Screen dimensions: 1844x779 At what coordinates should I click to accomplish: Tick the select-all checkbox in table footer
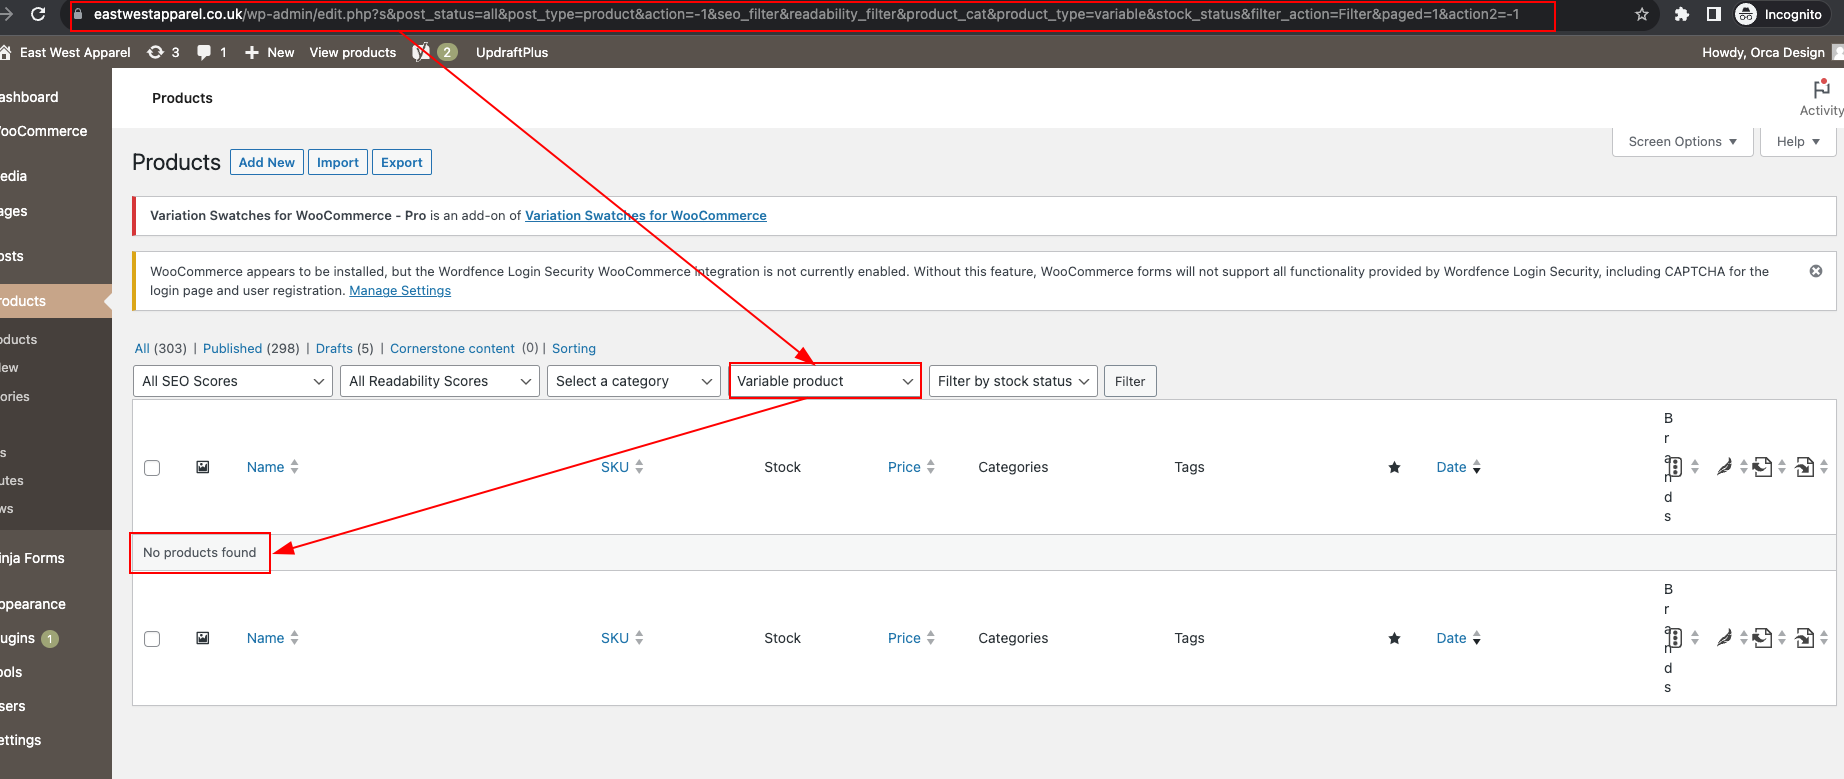tap(152, 639)
